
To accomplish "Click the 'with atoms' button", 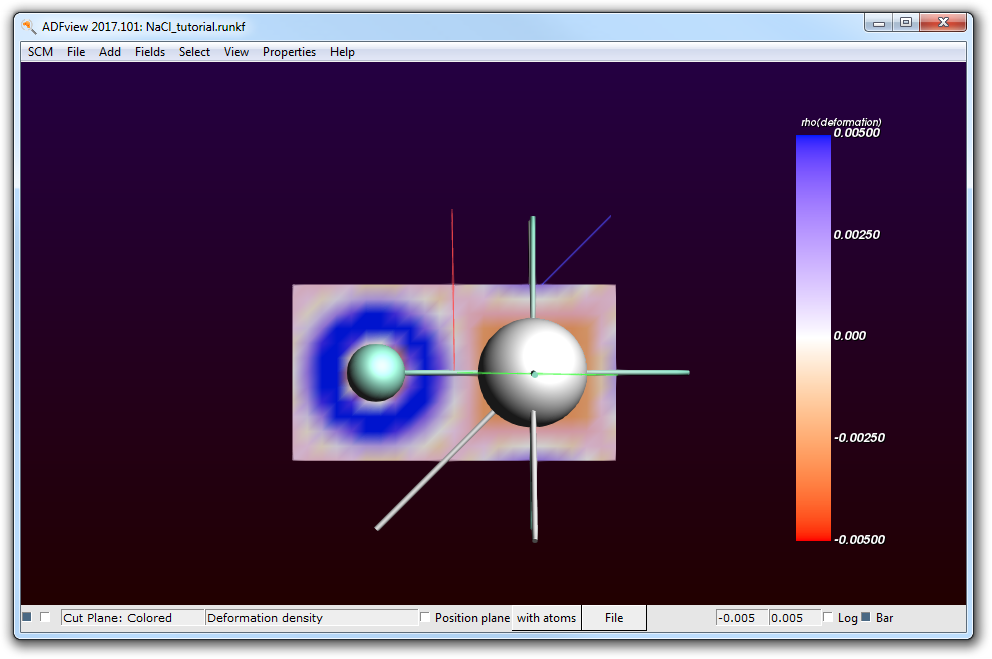I will pos(546,618).
